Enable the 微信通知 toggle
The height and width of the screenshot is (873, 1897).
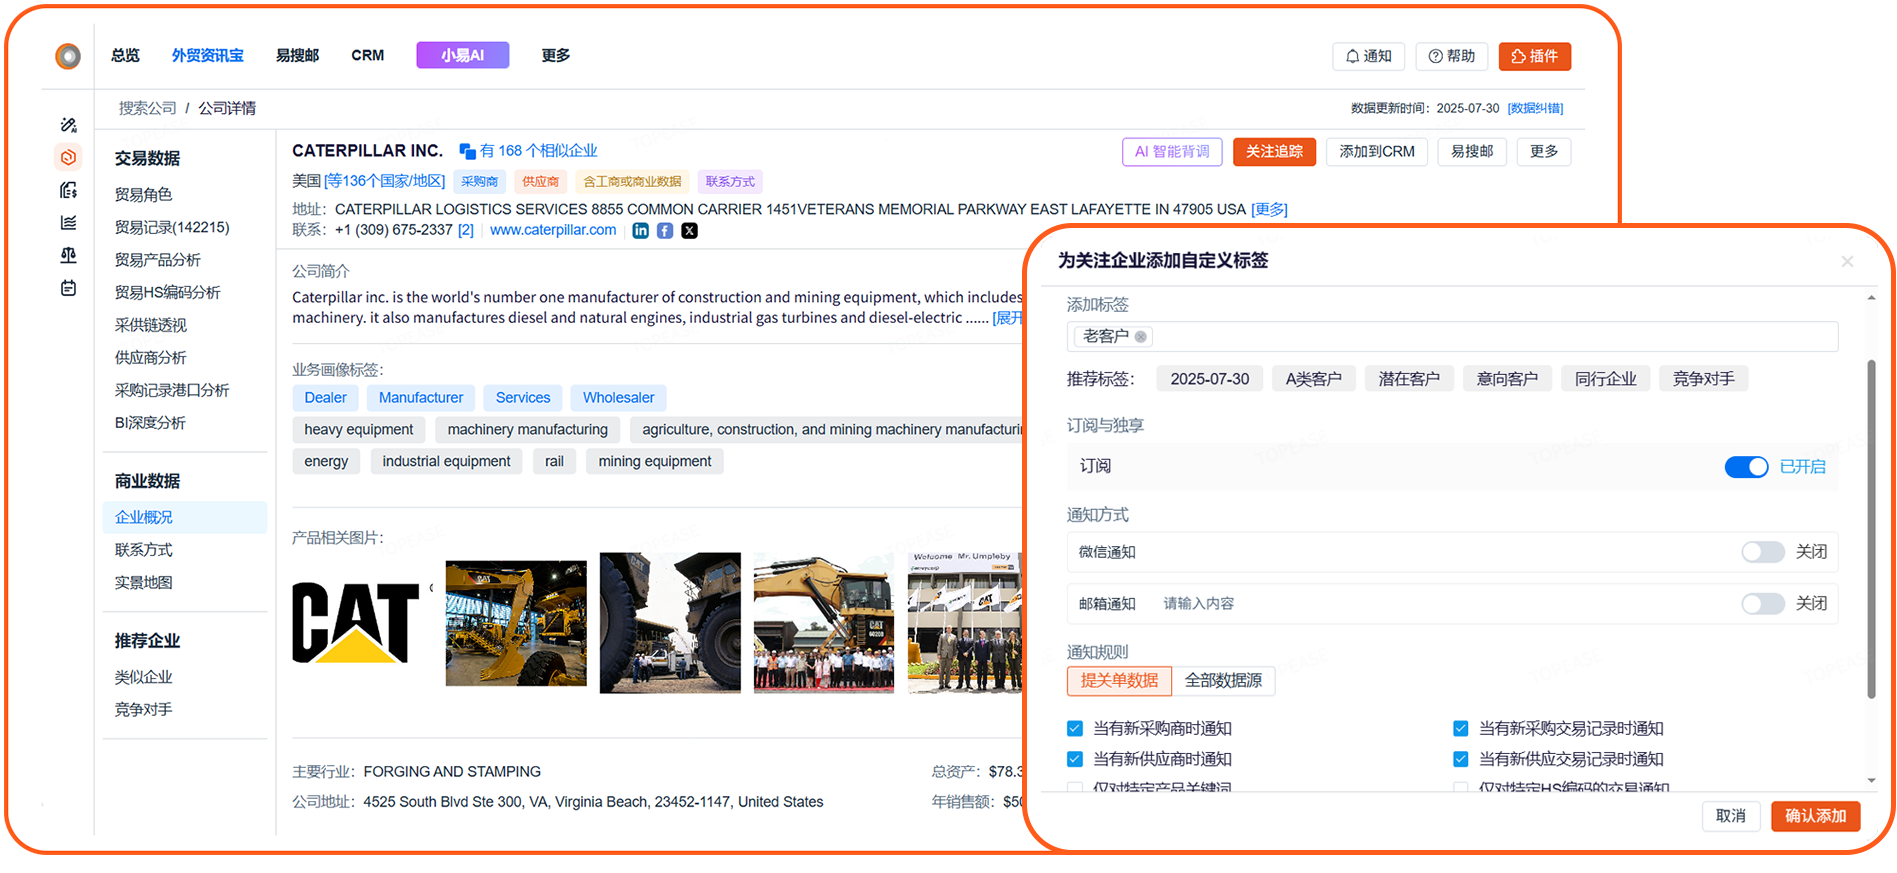pos(1762,552)
